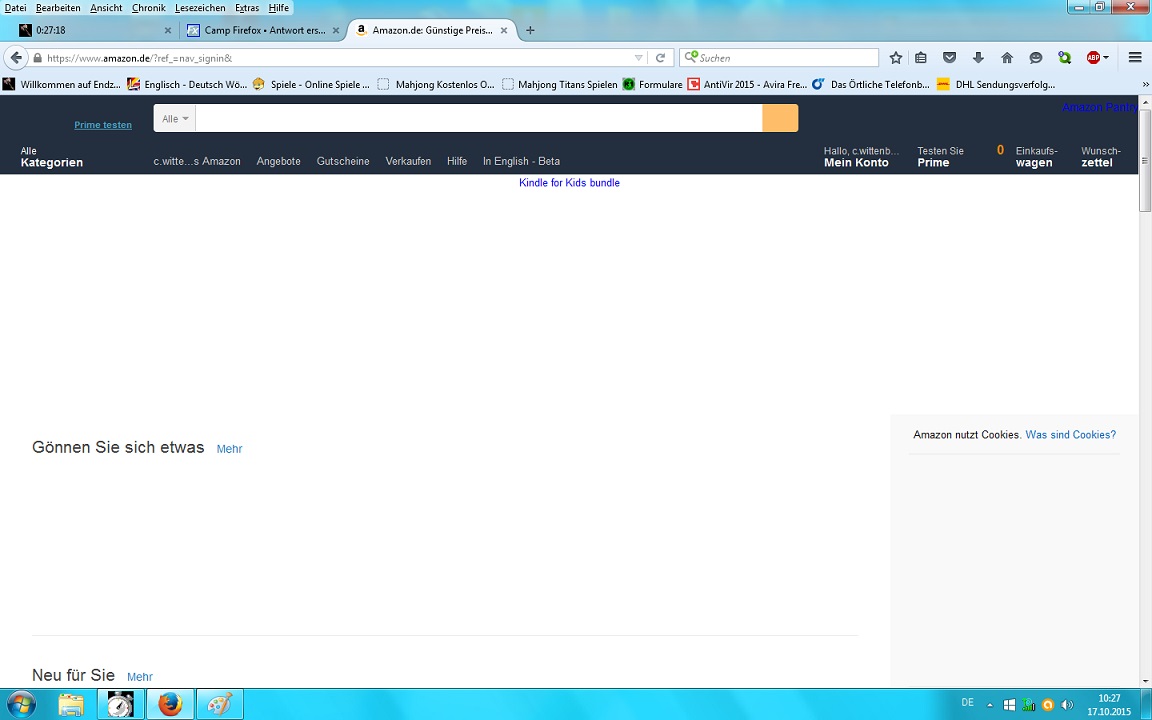Open the Downloads arrow icon
The width and height of the screenshot is (1152, 720).
978,57
